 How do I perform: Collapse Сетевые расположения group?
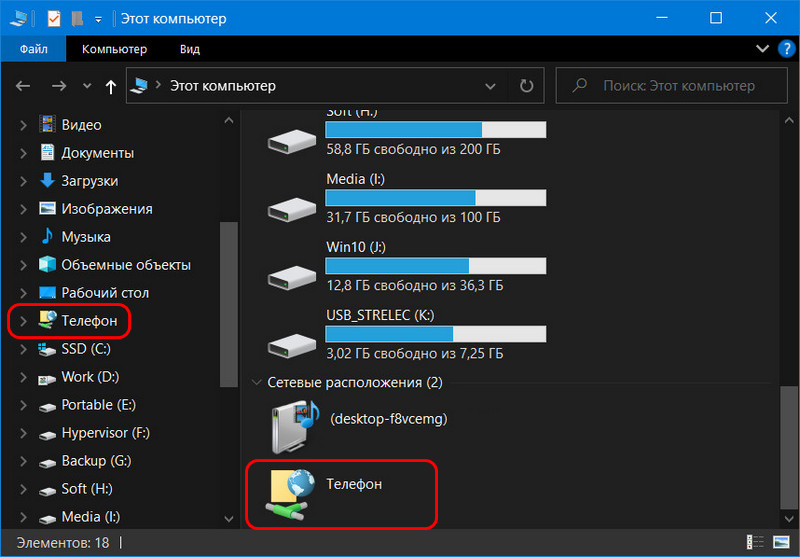(x=256, y=383)
